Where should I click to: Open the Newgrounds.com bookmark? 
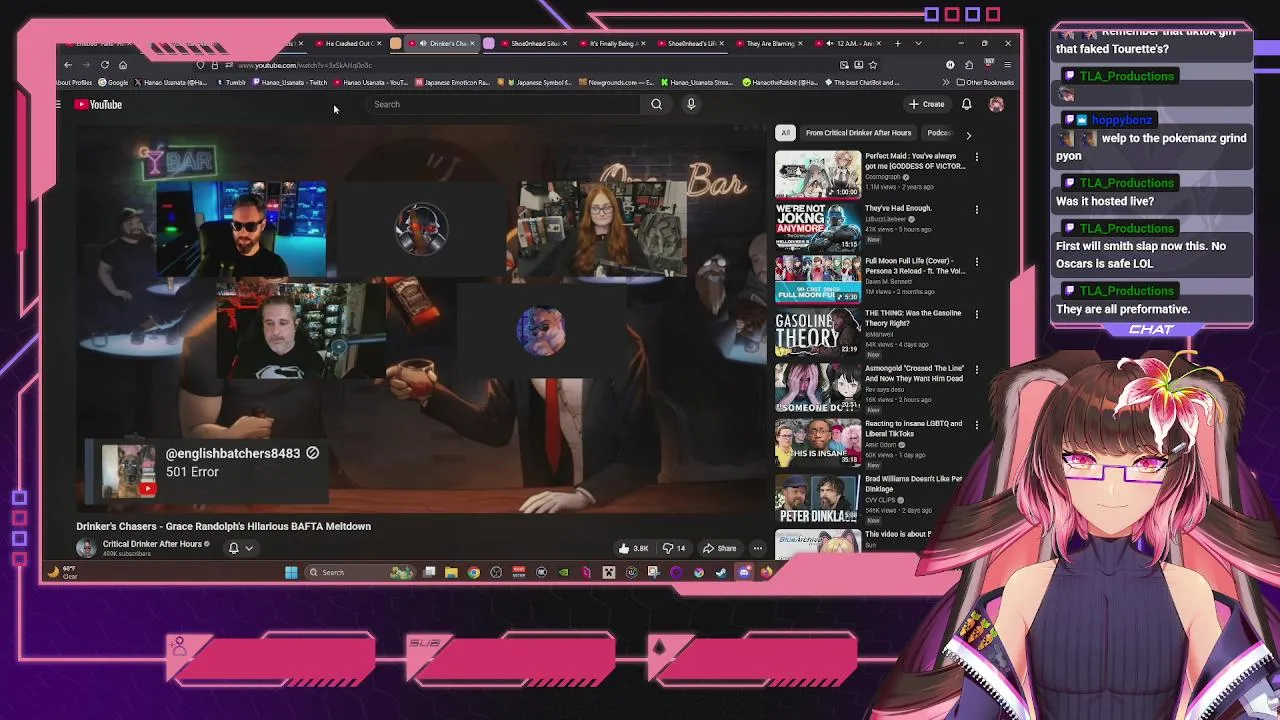[x=615, y=82]
